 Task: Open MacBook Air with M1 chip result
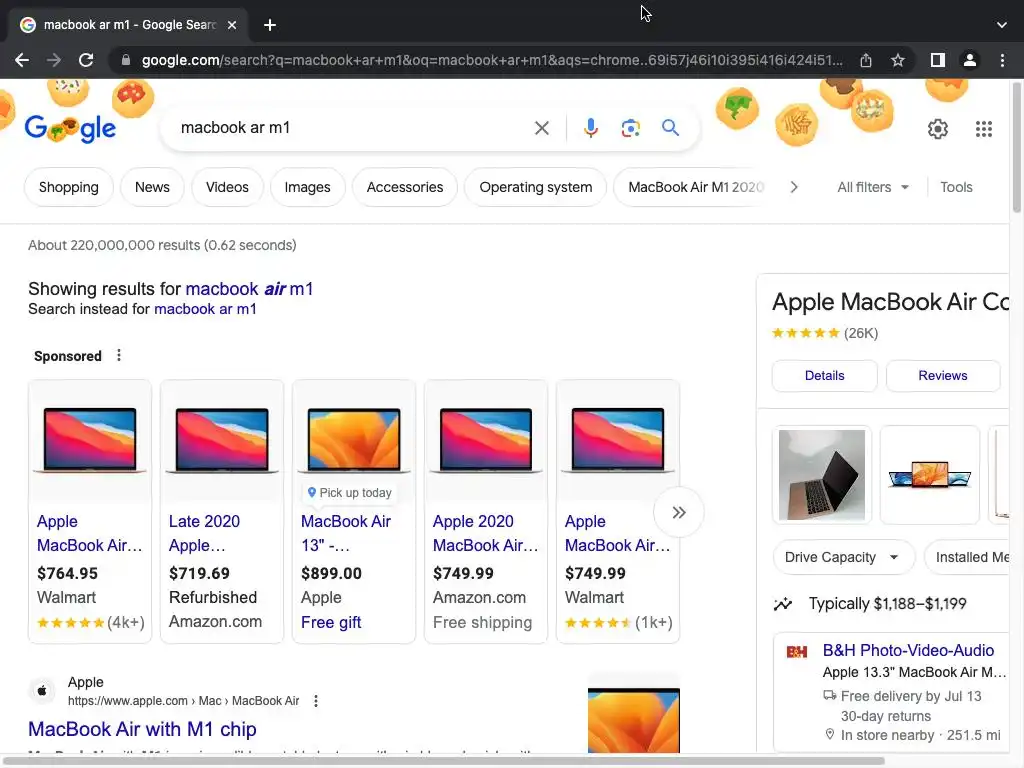(142, 729)
